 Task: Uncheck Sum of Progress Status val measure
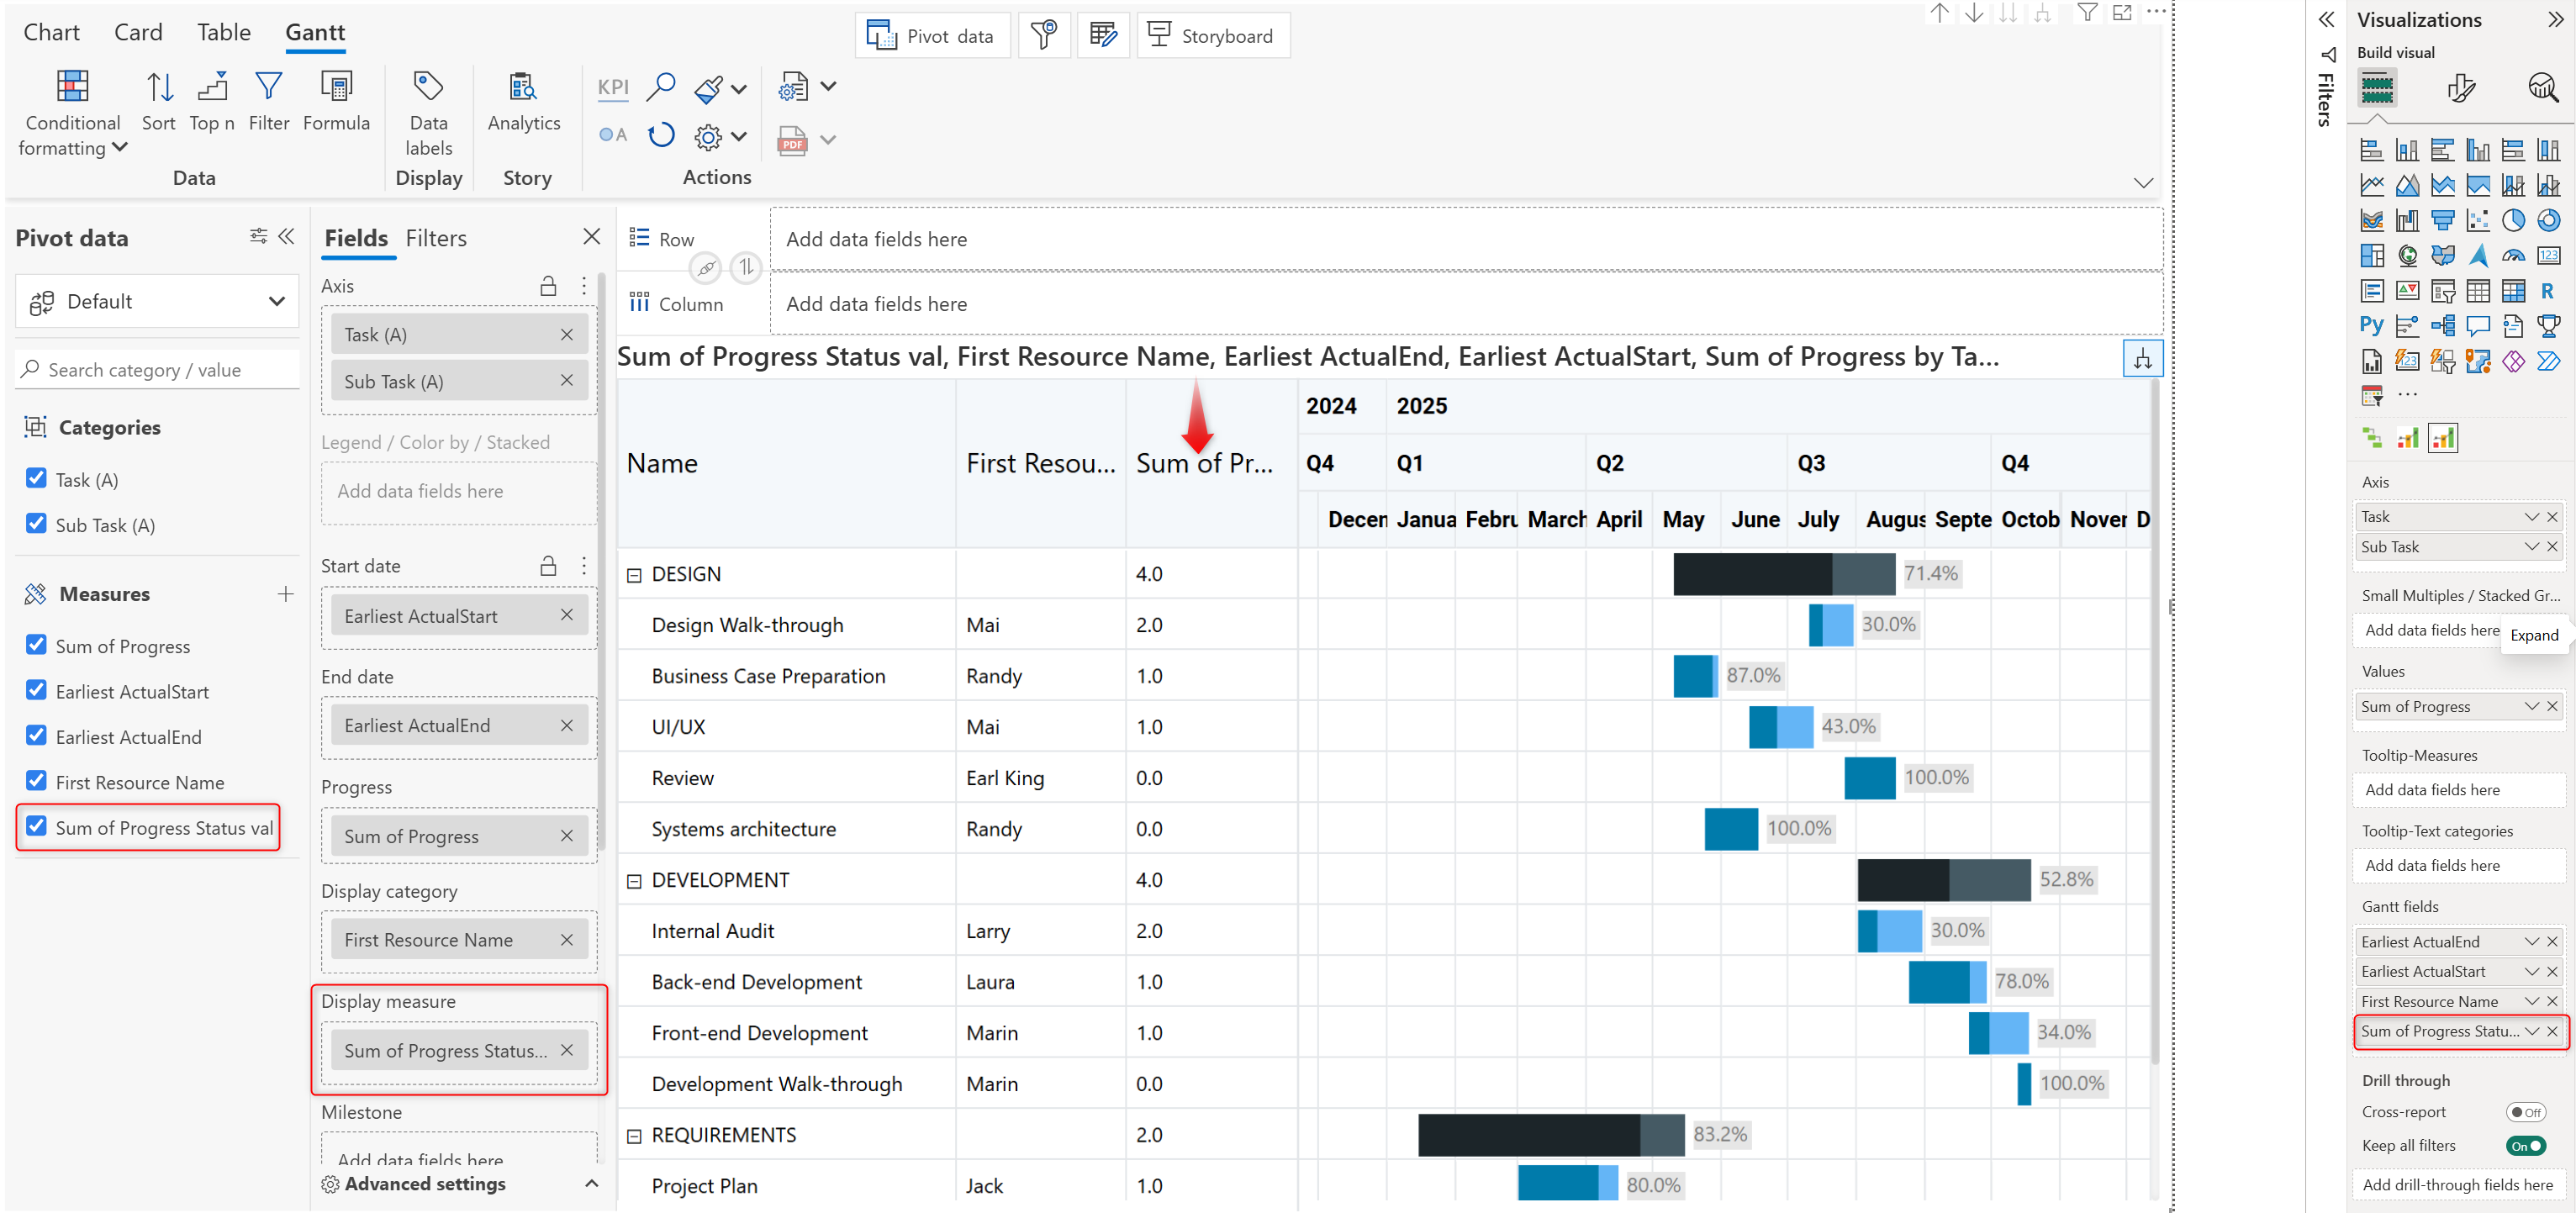pyautogui.click(x=37, y=826)
